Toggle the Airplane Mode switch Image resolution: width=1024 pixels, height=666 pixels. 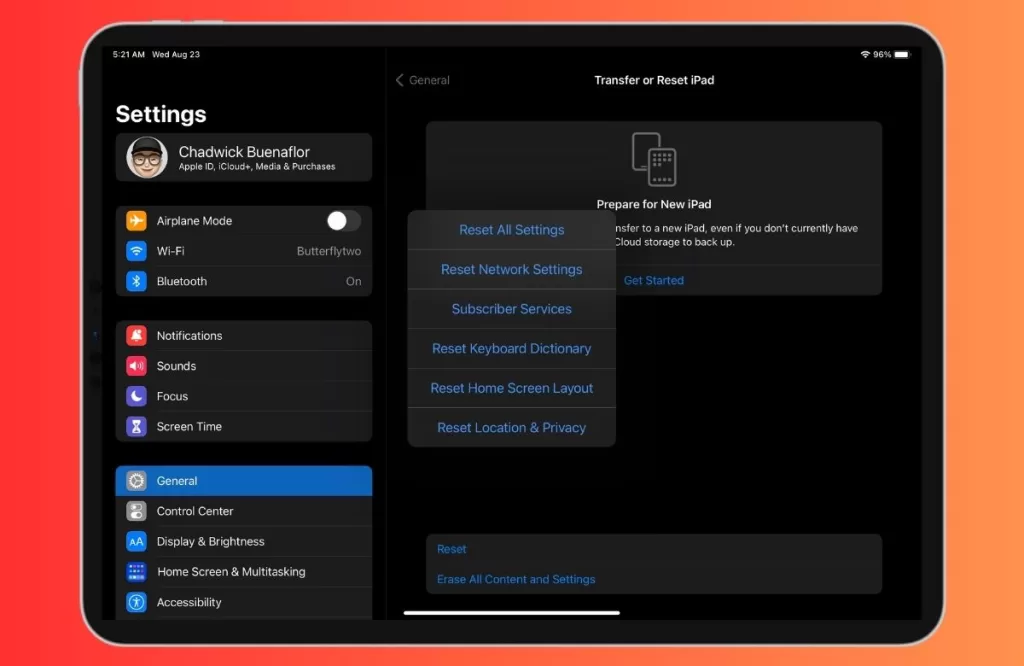pyautogui.click(x=344, y=221)
